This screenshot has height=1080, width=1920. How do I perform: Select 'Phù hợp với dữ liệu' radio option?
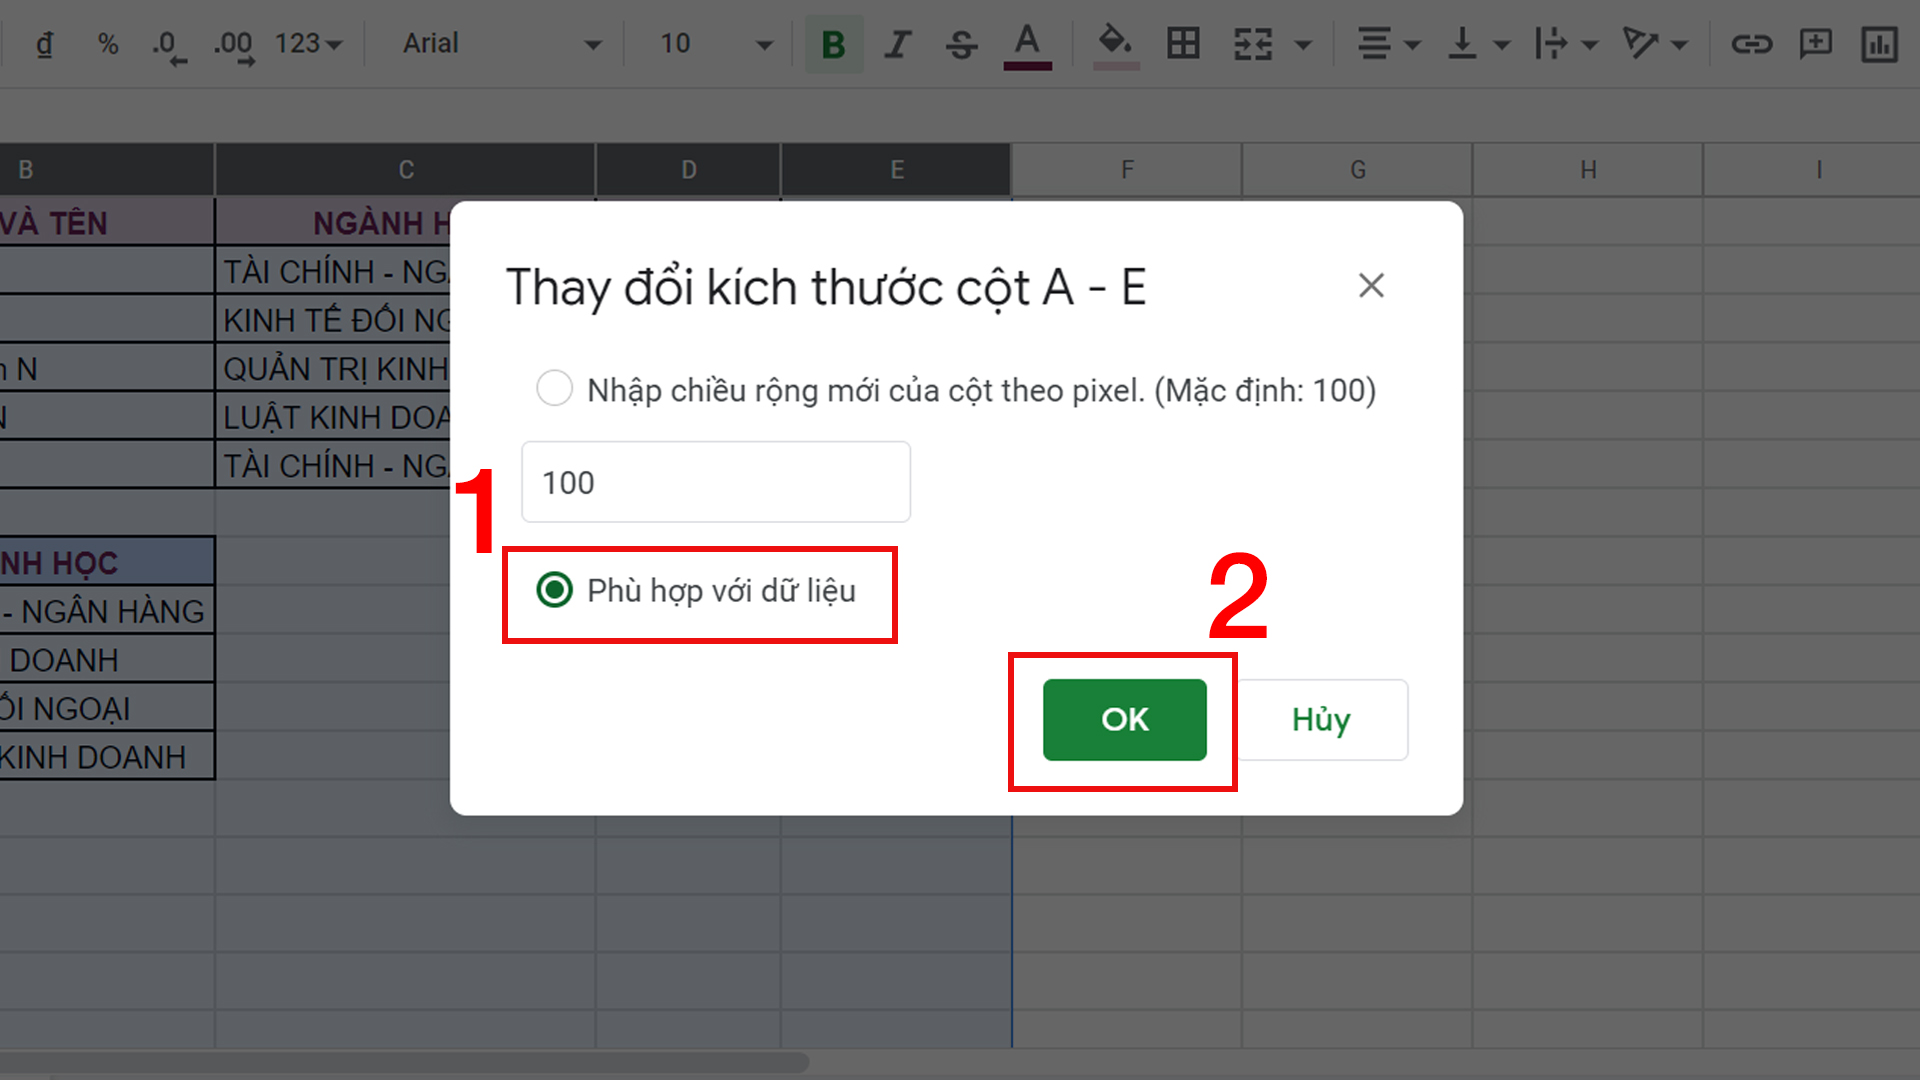[555, 590]
